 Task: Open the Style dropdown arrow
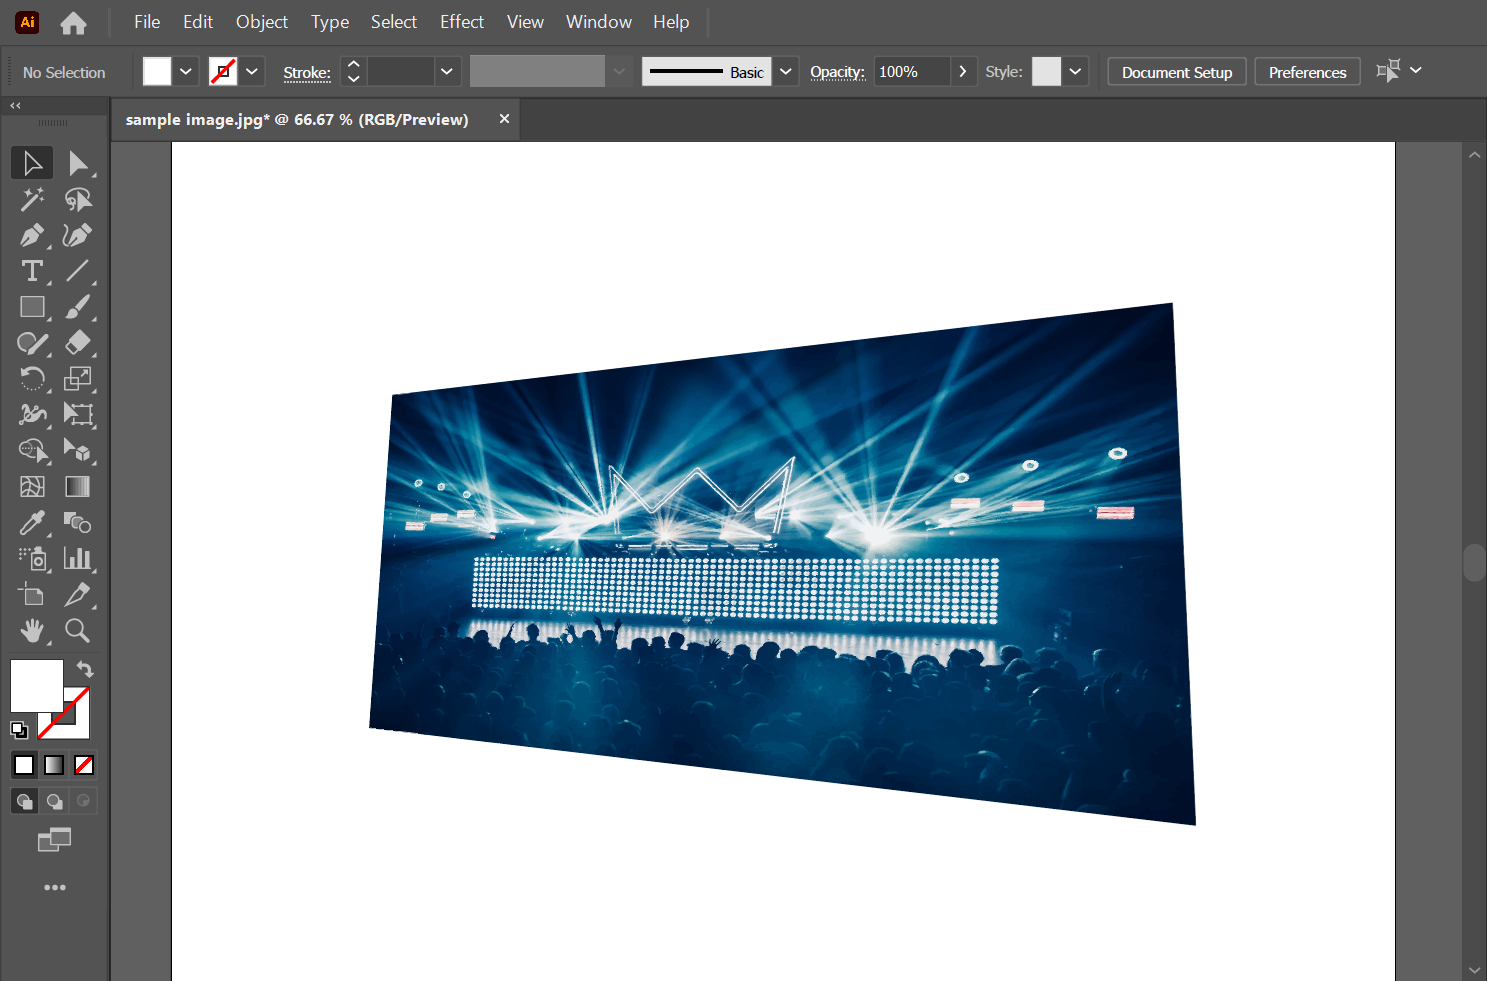(x=1075, y=72)
